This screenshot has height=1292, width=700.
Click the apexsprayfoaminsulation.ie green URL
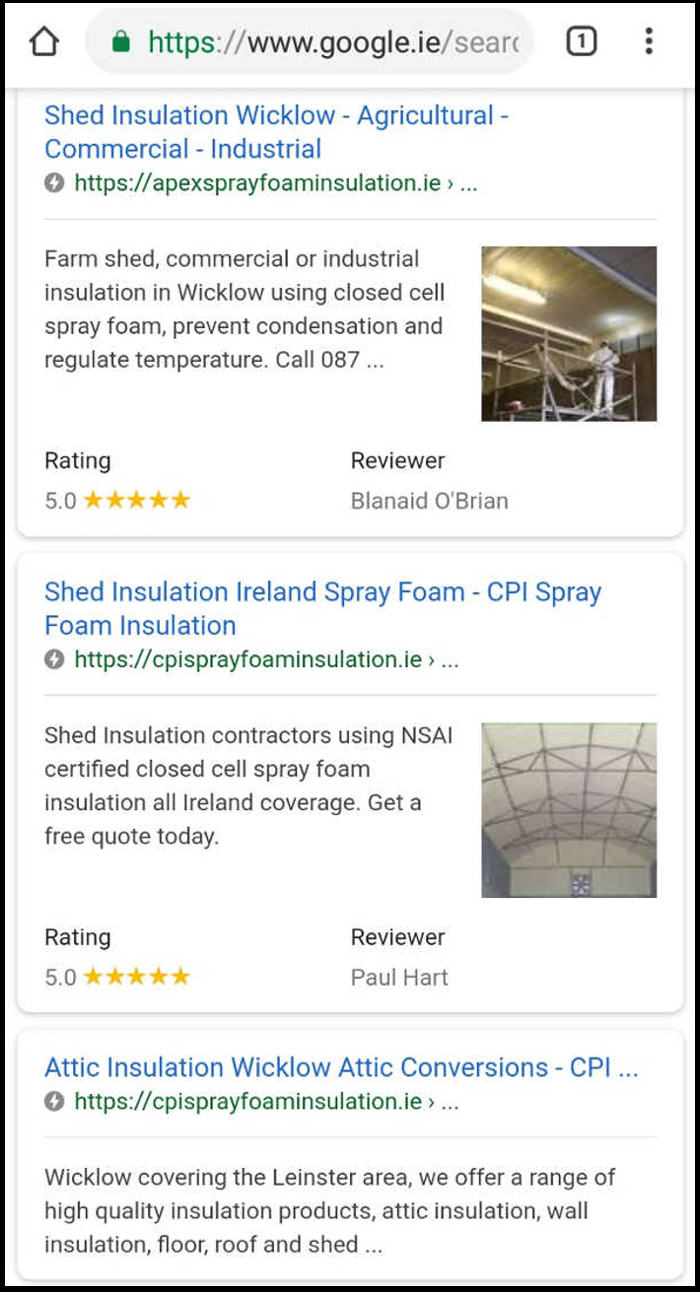(x=258, y=184)
